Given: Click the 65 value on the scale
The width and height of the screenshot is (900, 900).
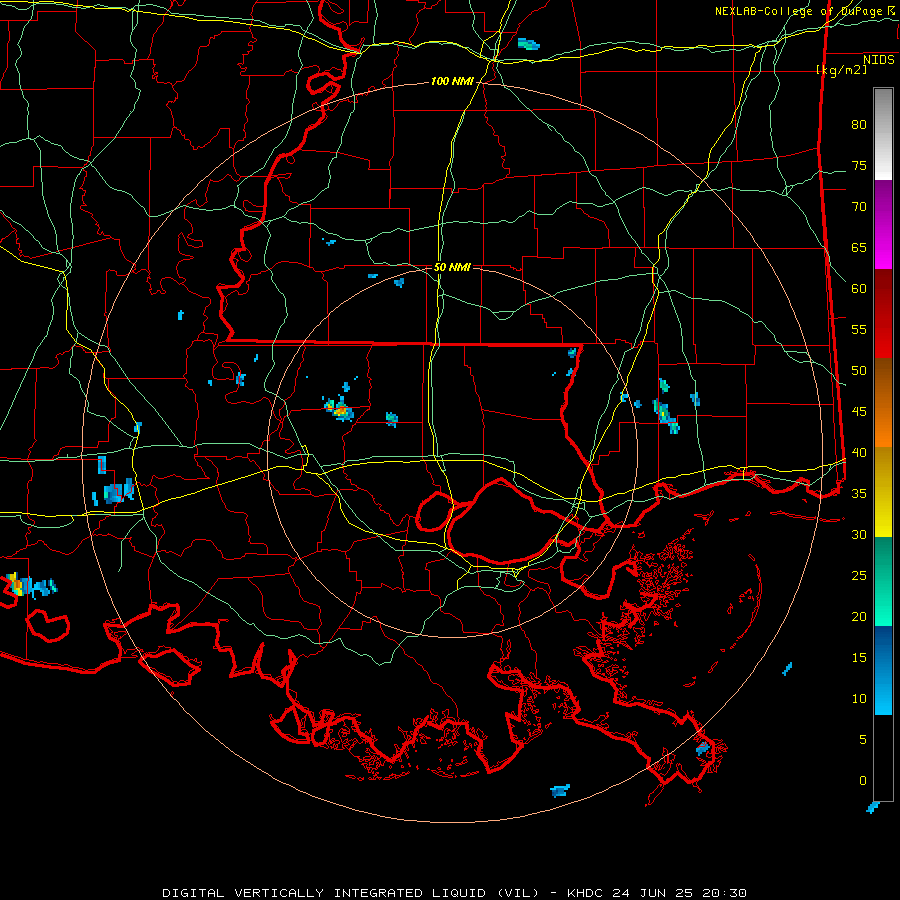Looking at the screenshot, I should click(859, 248).
